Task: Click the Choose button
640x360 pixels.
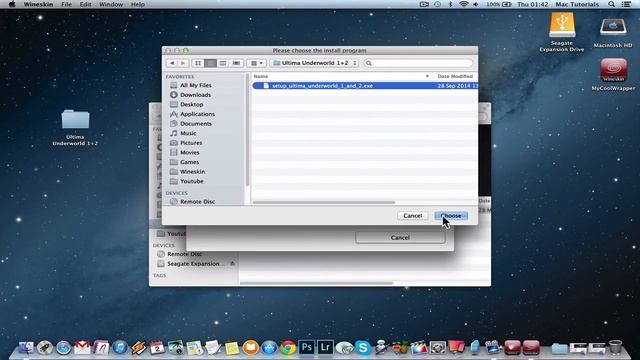Action: point(451,216)
